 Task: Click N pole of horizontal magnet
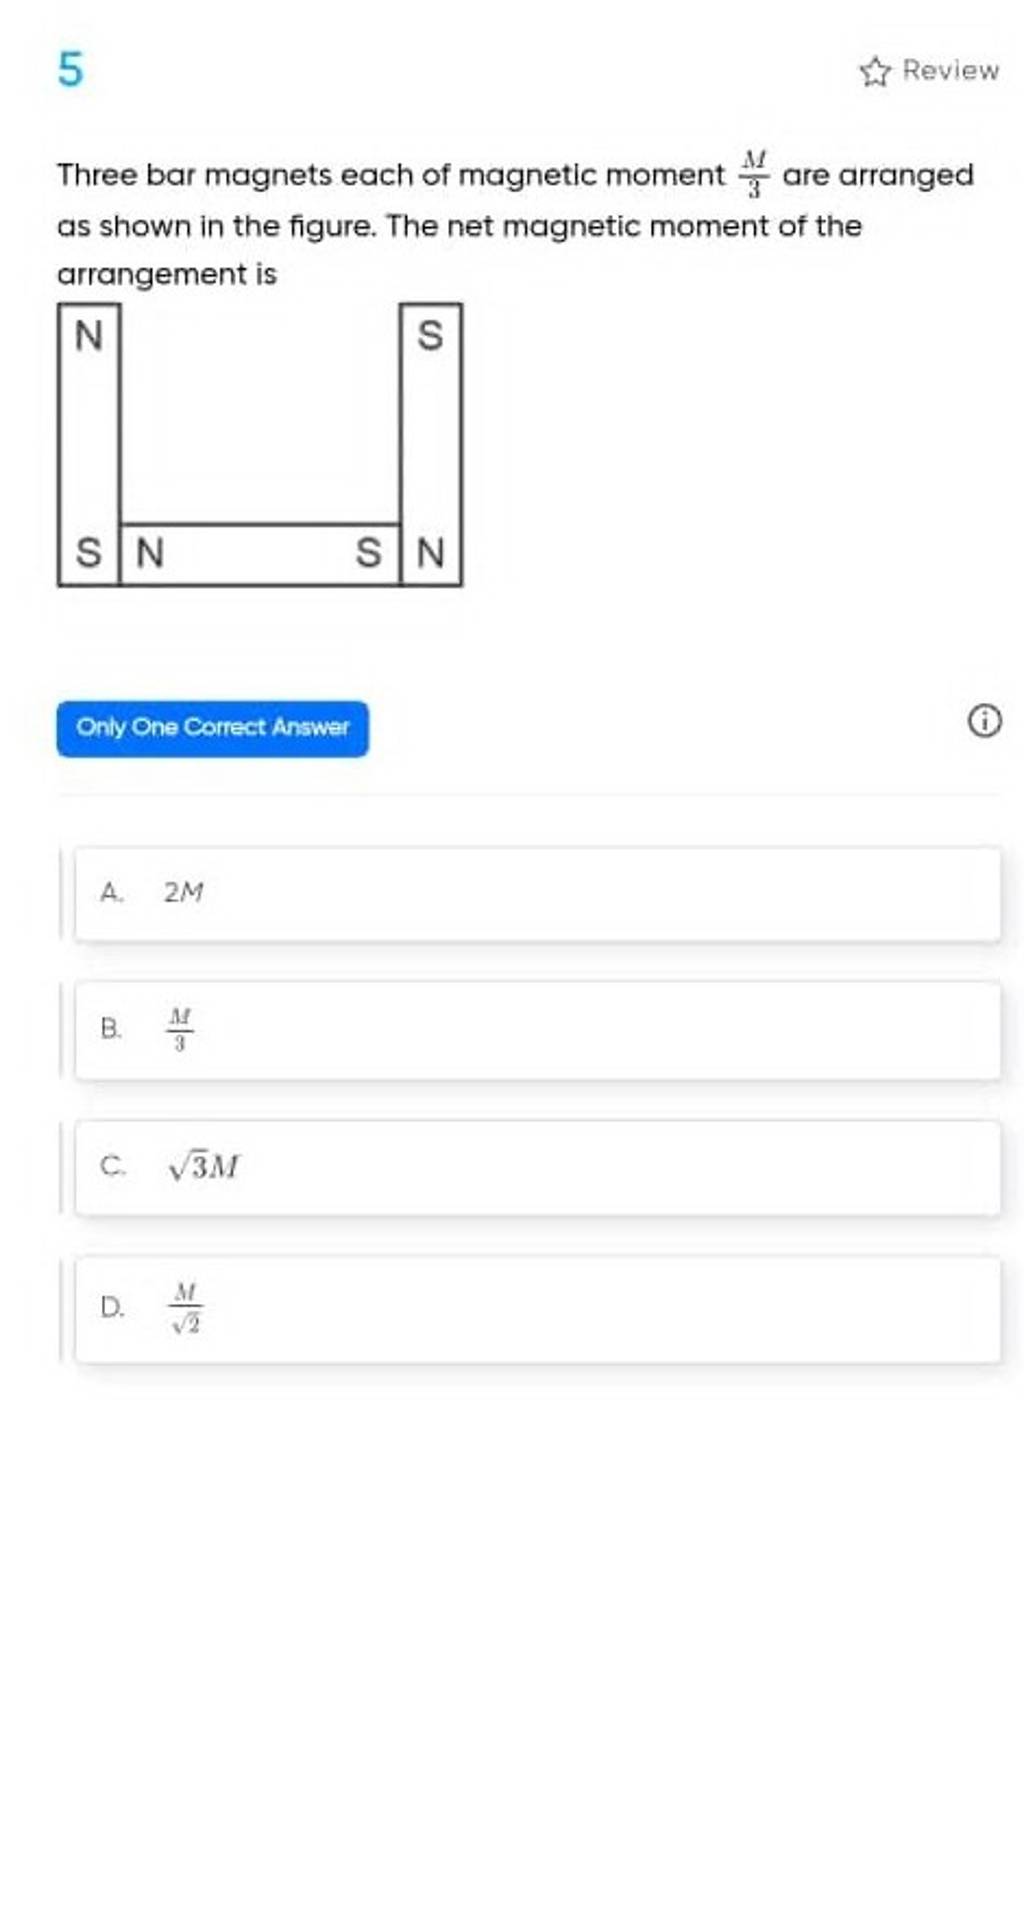[x=149, y=552]
